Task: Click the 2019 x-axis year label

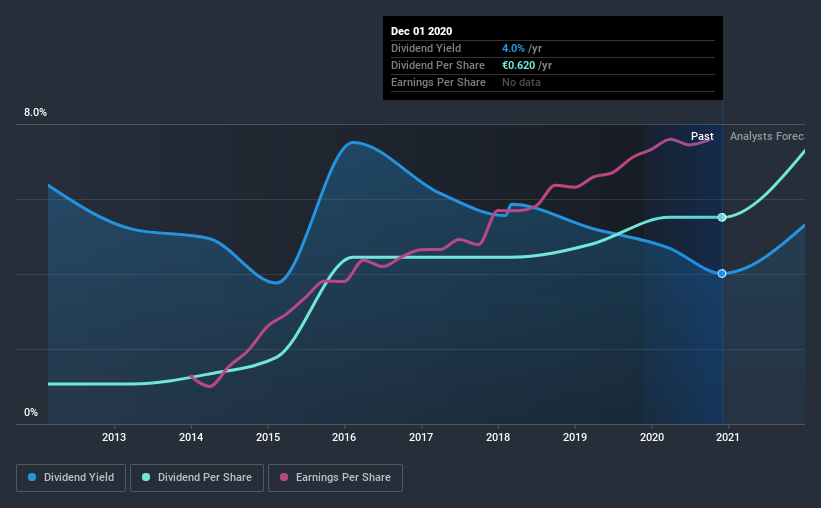Action: click(575, 437)
